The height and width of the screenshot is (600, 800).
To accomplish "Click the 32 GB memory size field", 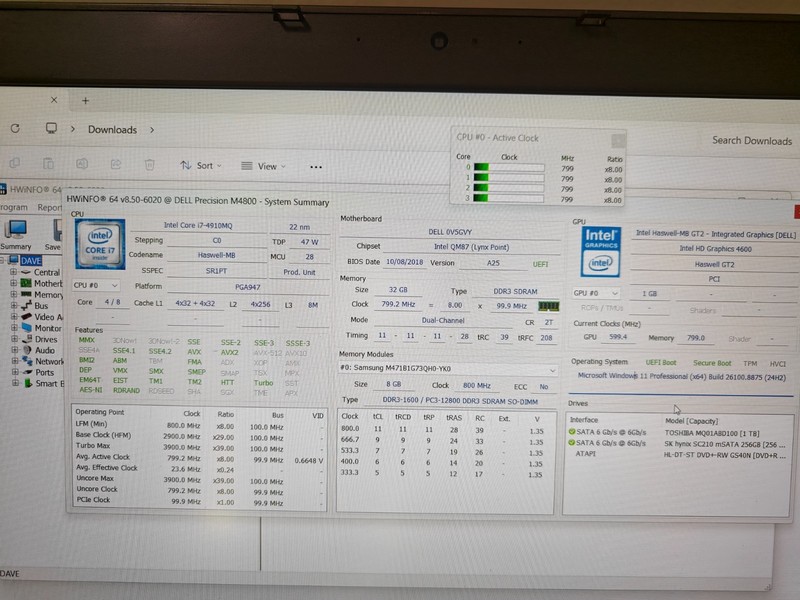I will point(398,290).
